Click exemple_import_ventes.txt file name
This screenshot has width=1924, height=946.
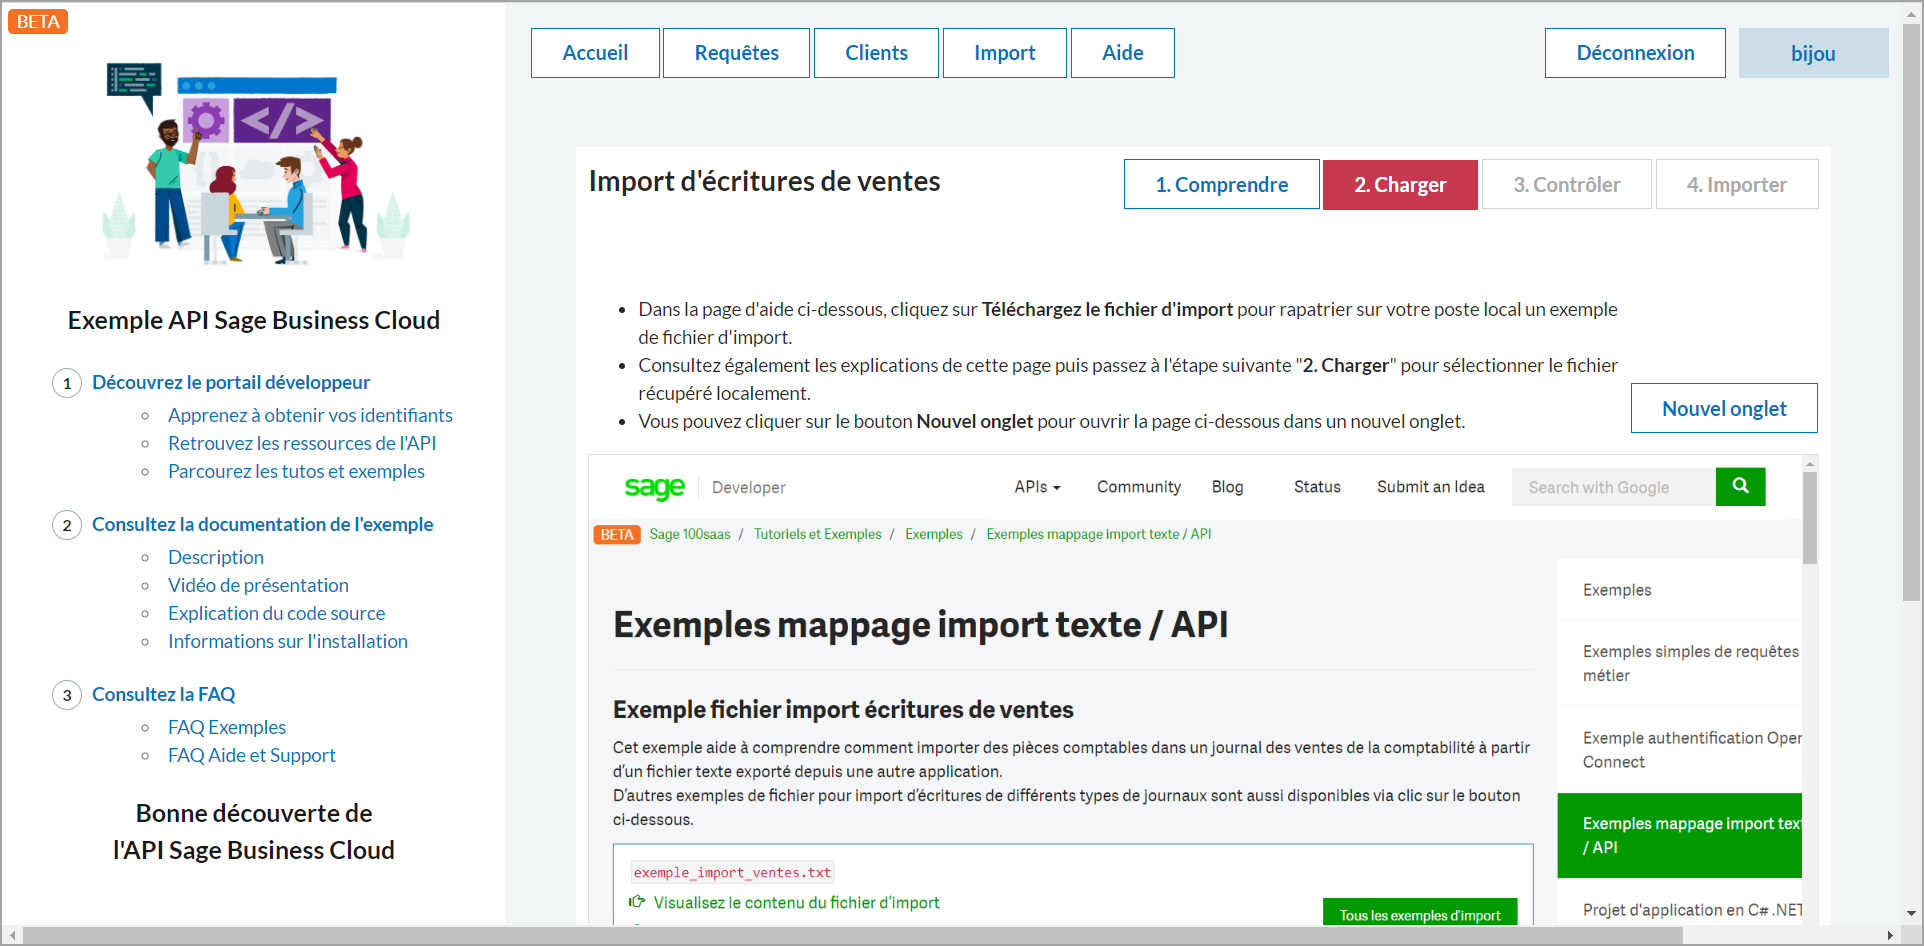(x=732, y=872)
